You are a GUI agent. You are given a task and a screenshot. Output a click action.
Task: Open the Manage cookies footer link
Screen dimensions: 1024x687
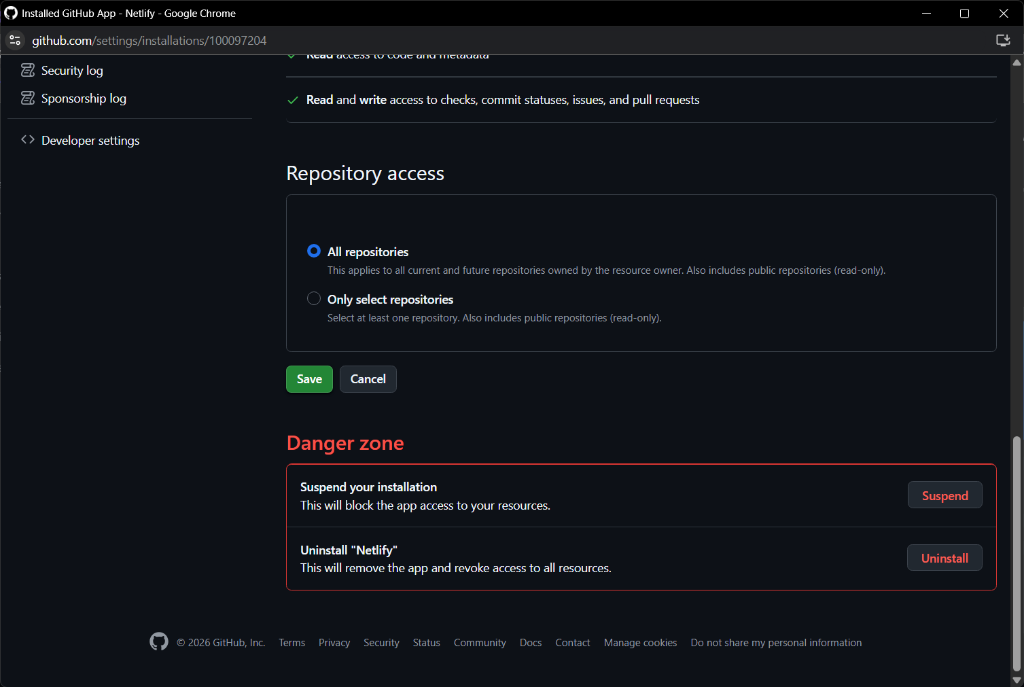pos(640,643)
